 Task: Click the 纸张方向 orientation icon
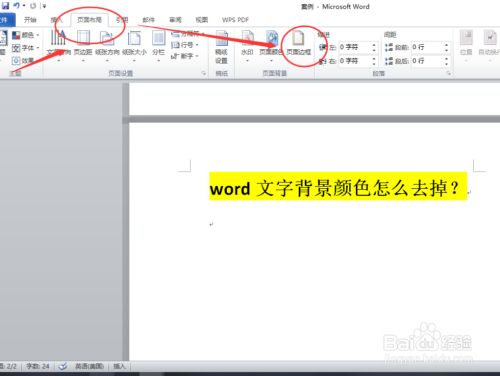107,38
